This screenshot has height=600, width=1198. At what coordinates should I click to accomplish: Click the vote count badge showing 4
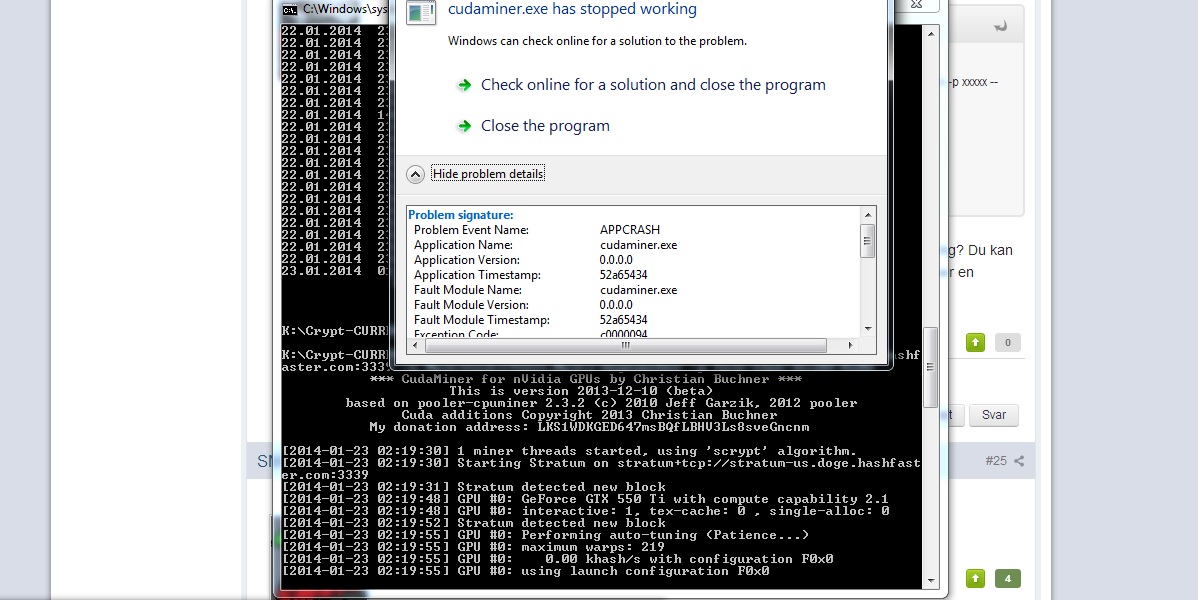tap(1008, 579)
